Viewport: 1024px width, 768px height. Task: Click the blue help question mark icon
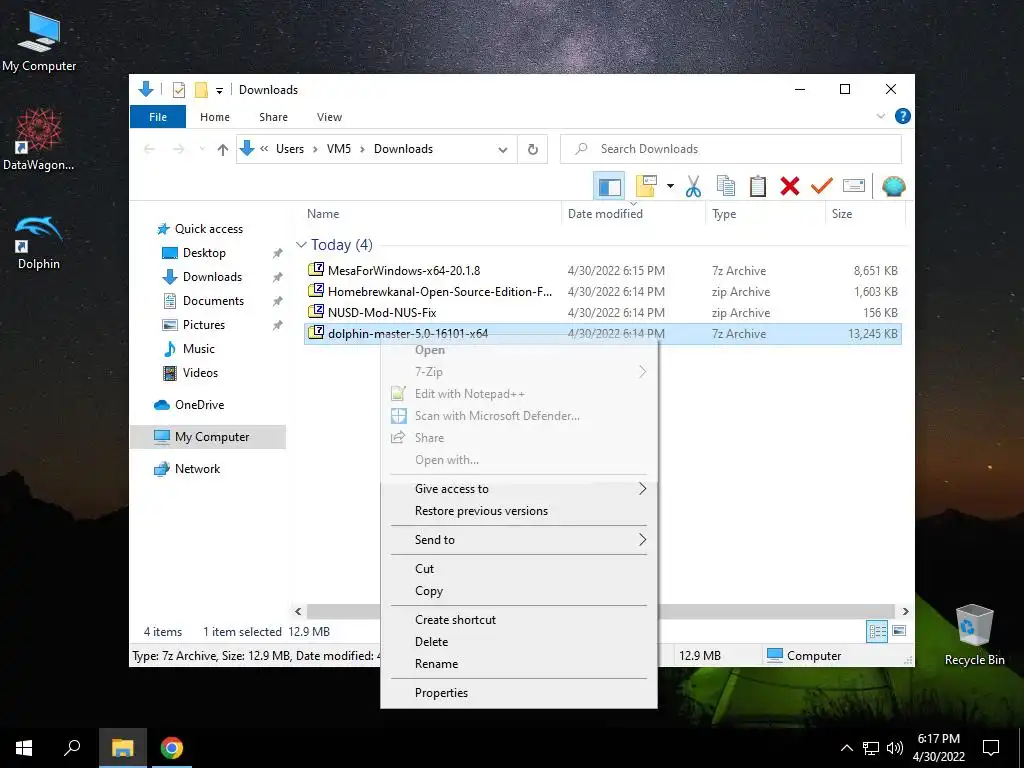903,116
